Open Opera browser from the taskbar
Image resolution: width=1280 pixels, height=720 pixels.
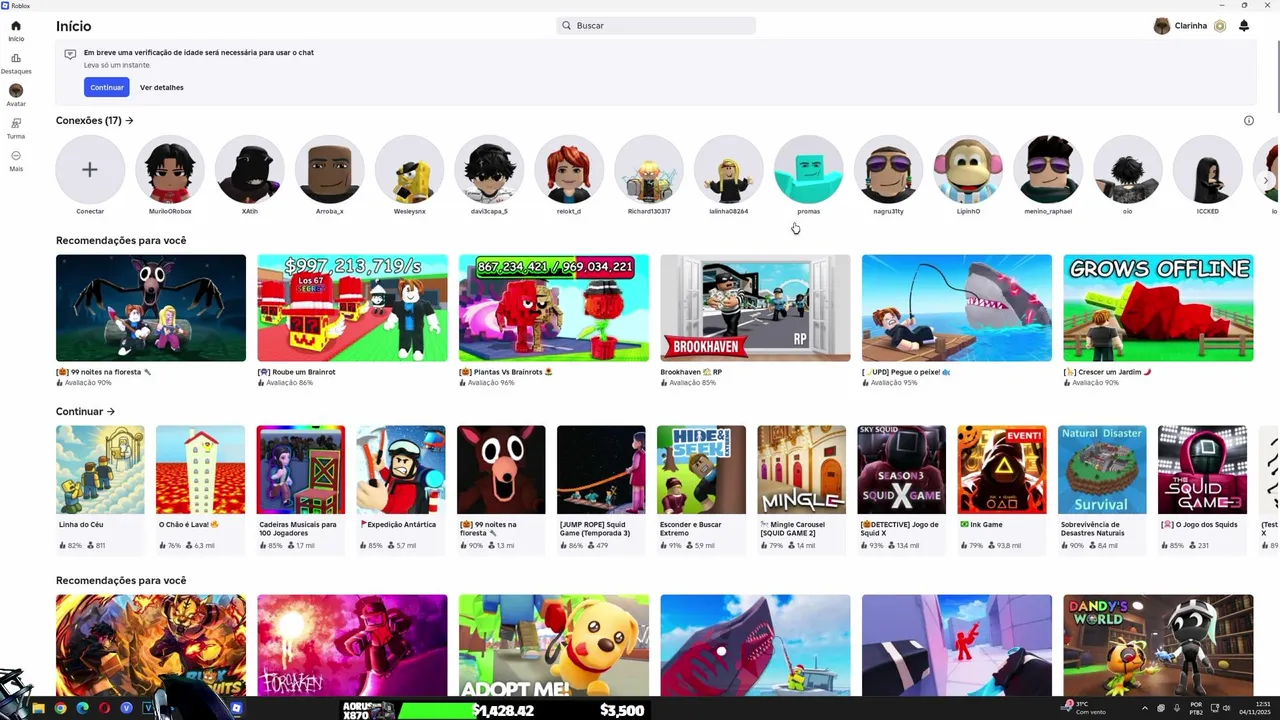coord(105,708)
